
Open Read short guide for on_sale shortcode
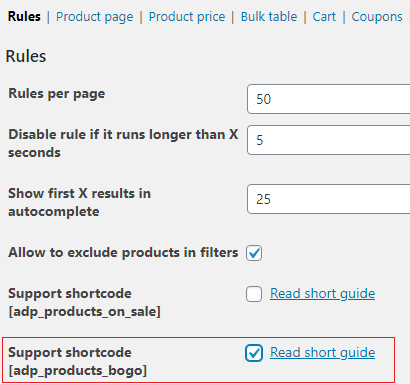pos(322,294)
